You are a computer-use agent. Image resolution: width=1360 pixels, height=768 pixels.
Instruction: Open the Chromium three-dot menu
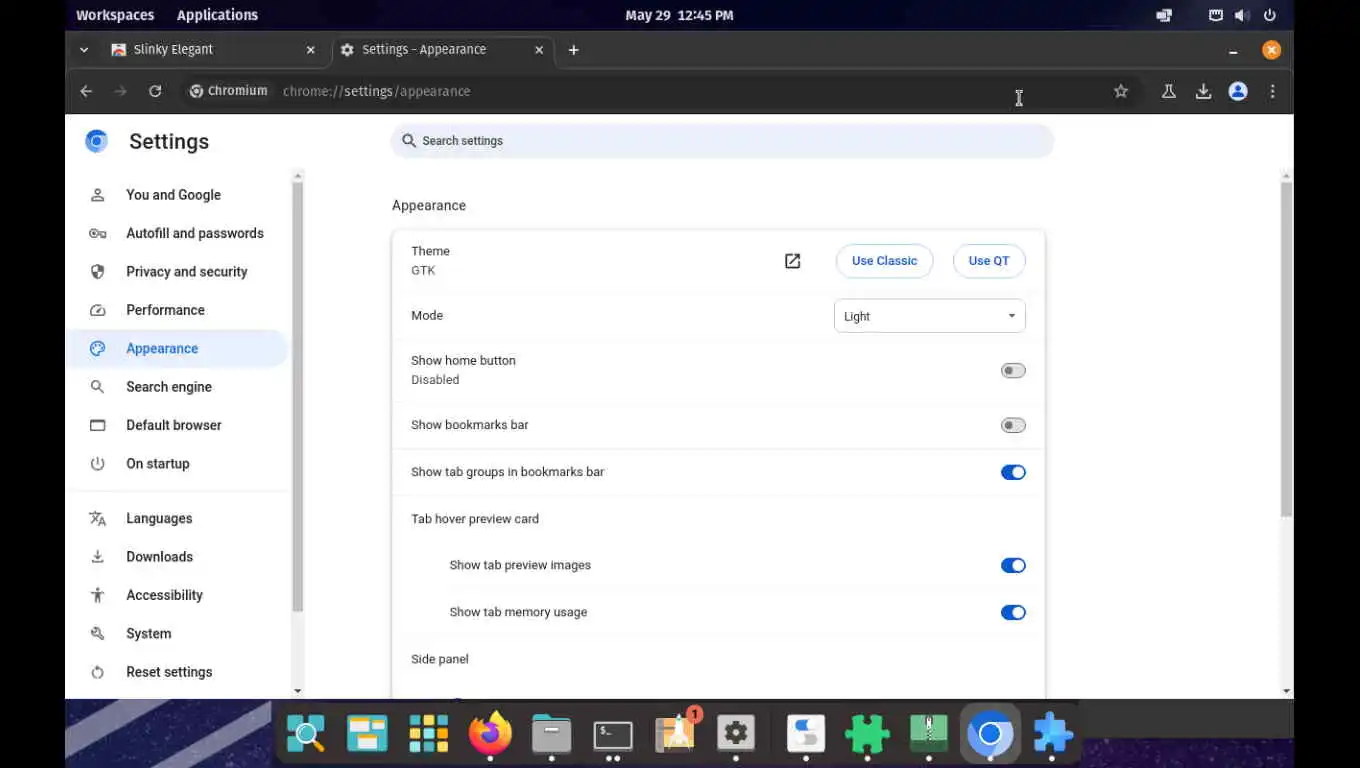[x=1272, y=91]
